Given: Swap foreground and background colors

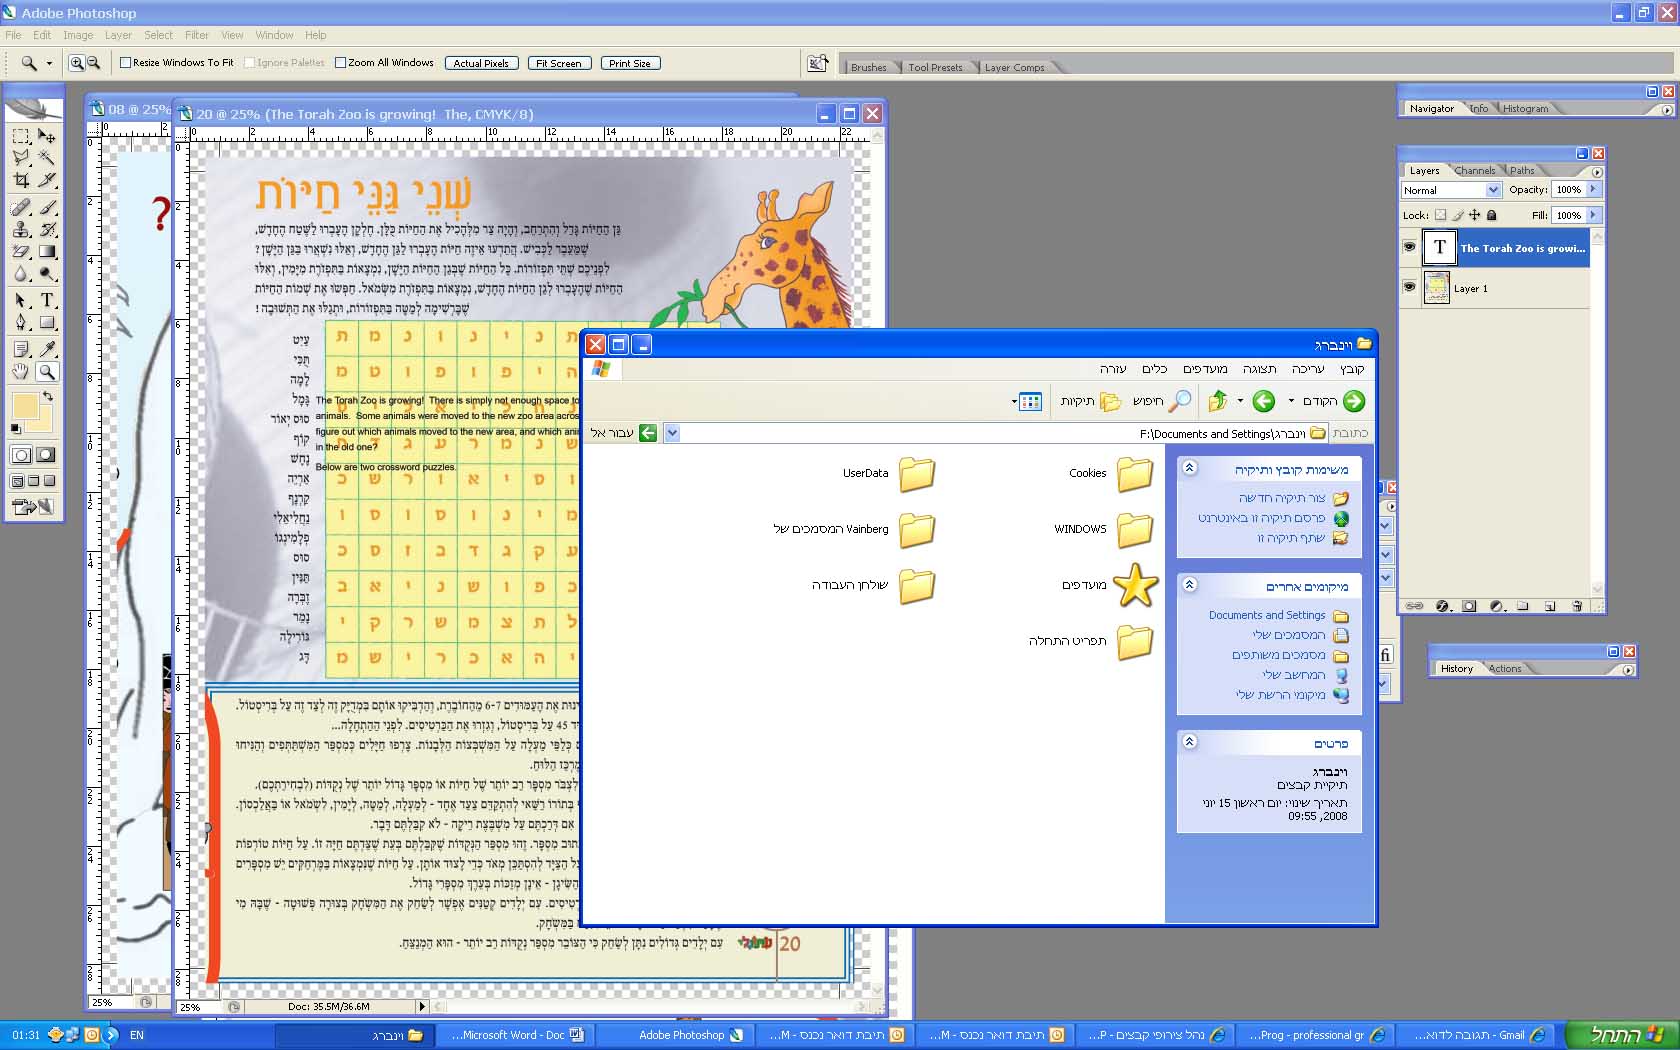Looking at the screenshot, I should pos(47,397).
